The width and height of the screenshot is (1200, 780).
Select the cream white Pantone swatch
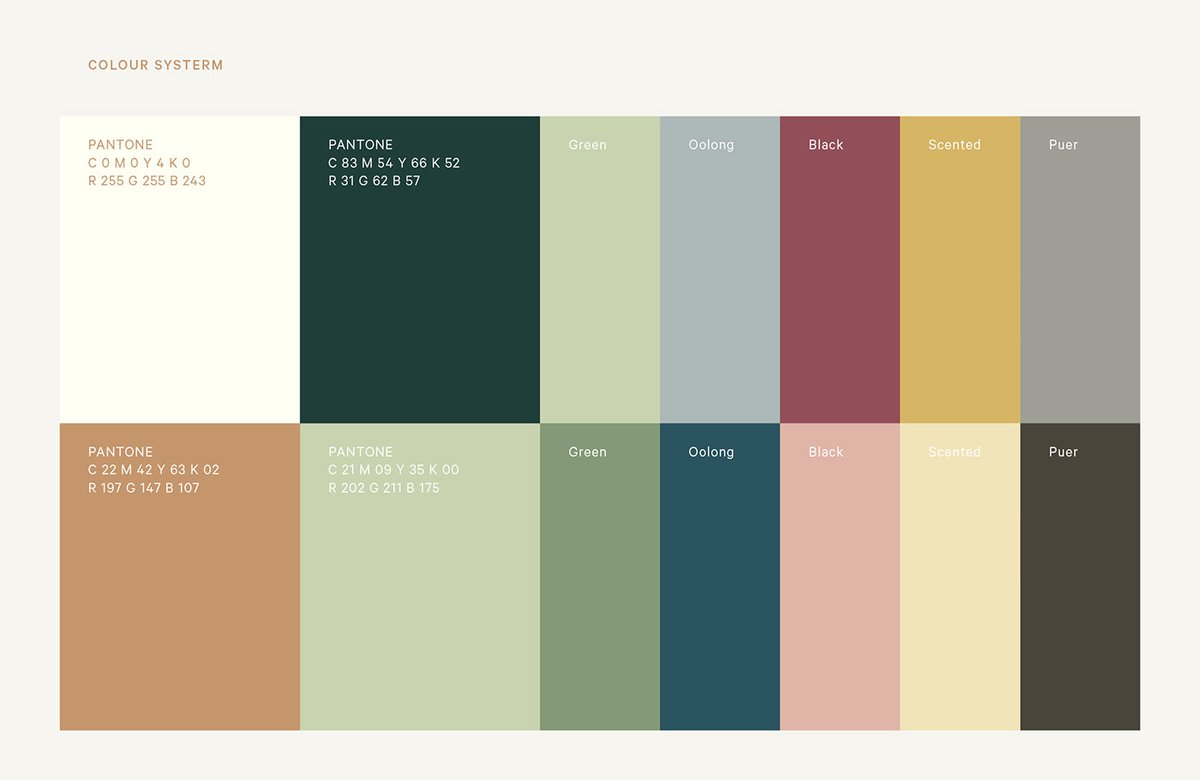coord(180,300)
